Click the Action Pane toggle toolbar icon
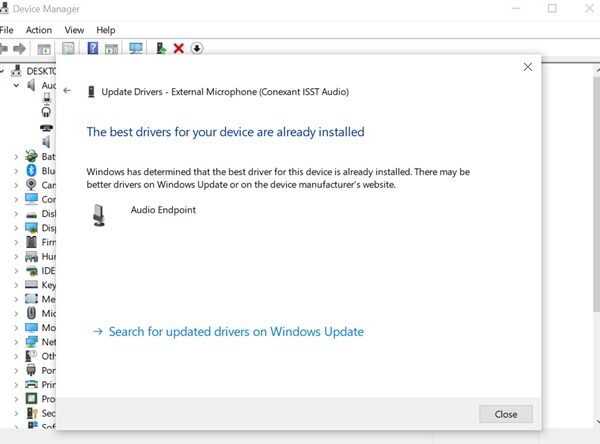Image resolution: width=600 pixels, height=444 pixels. click(111, 49)
